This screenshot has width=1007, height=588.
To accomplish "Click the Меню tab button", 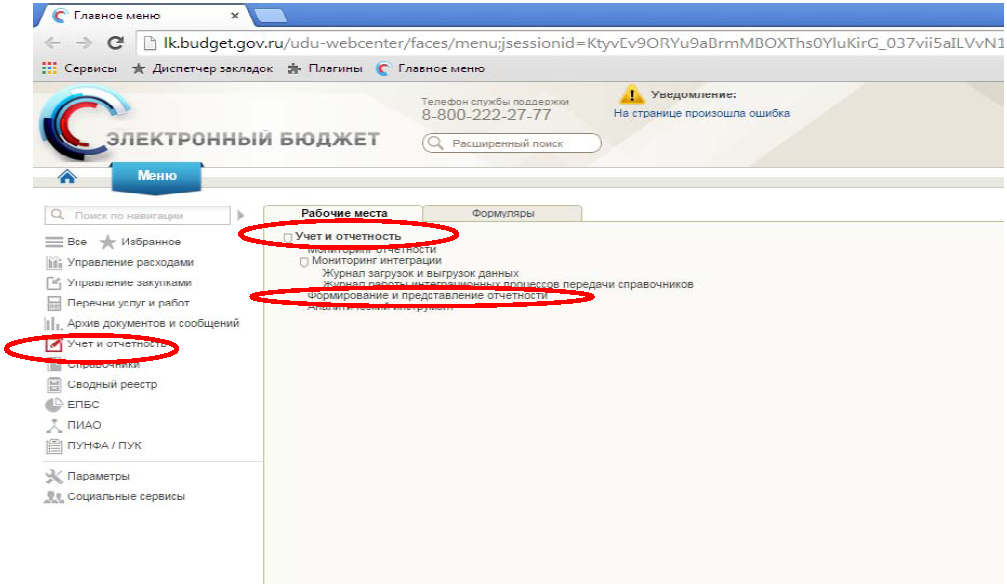I will click(156, 176).
